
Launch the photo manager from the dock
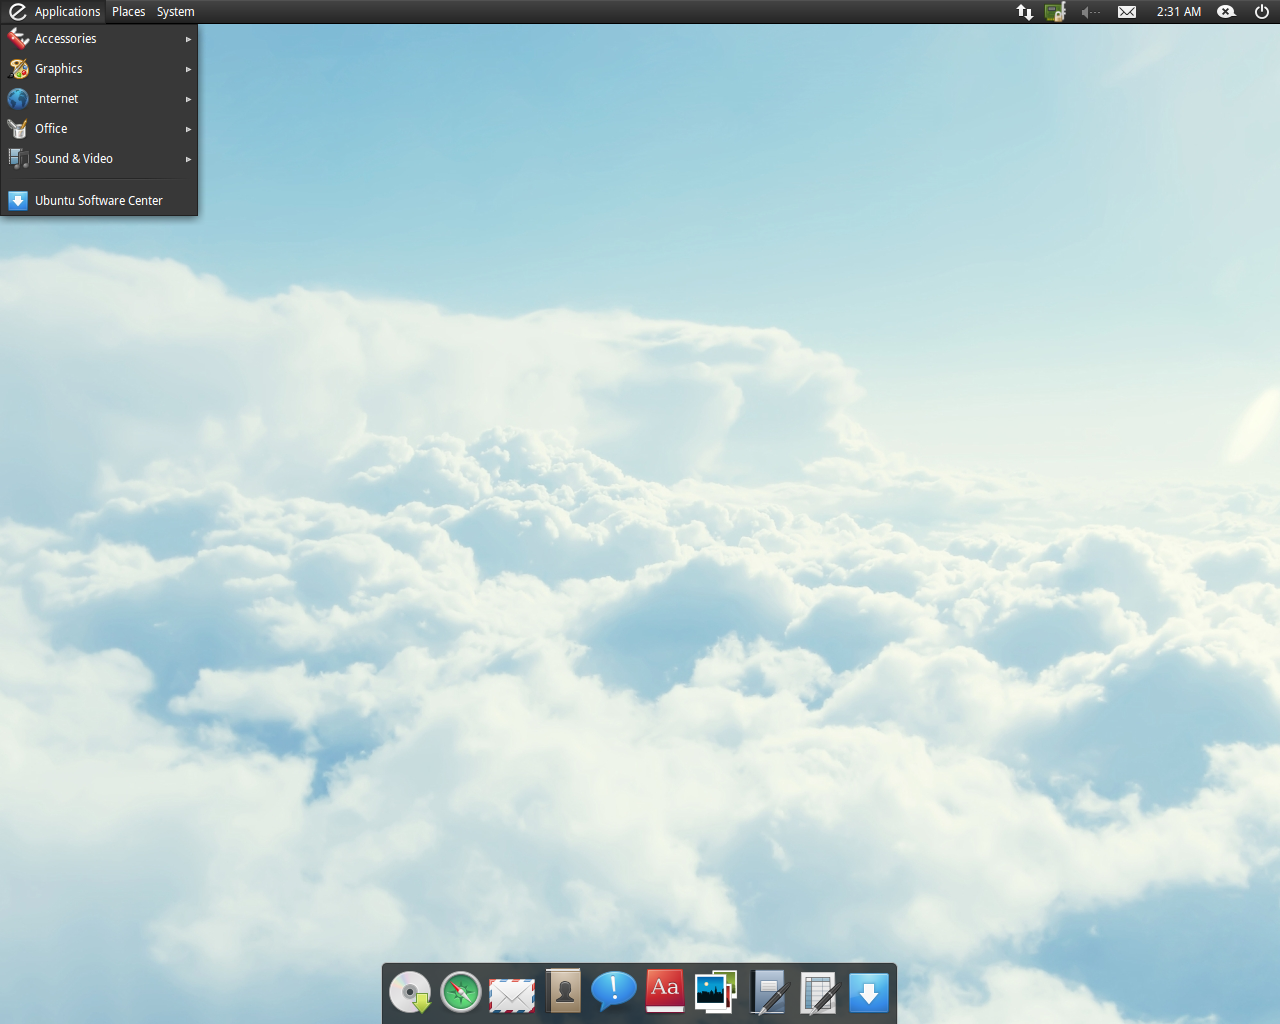pyautogui.click(x=716, y=992)
